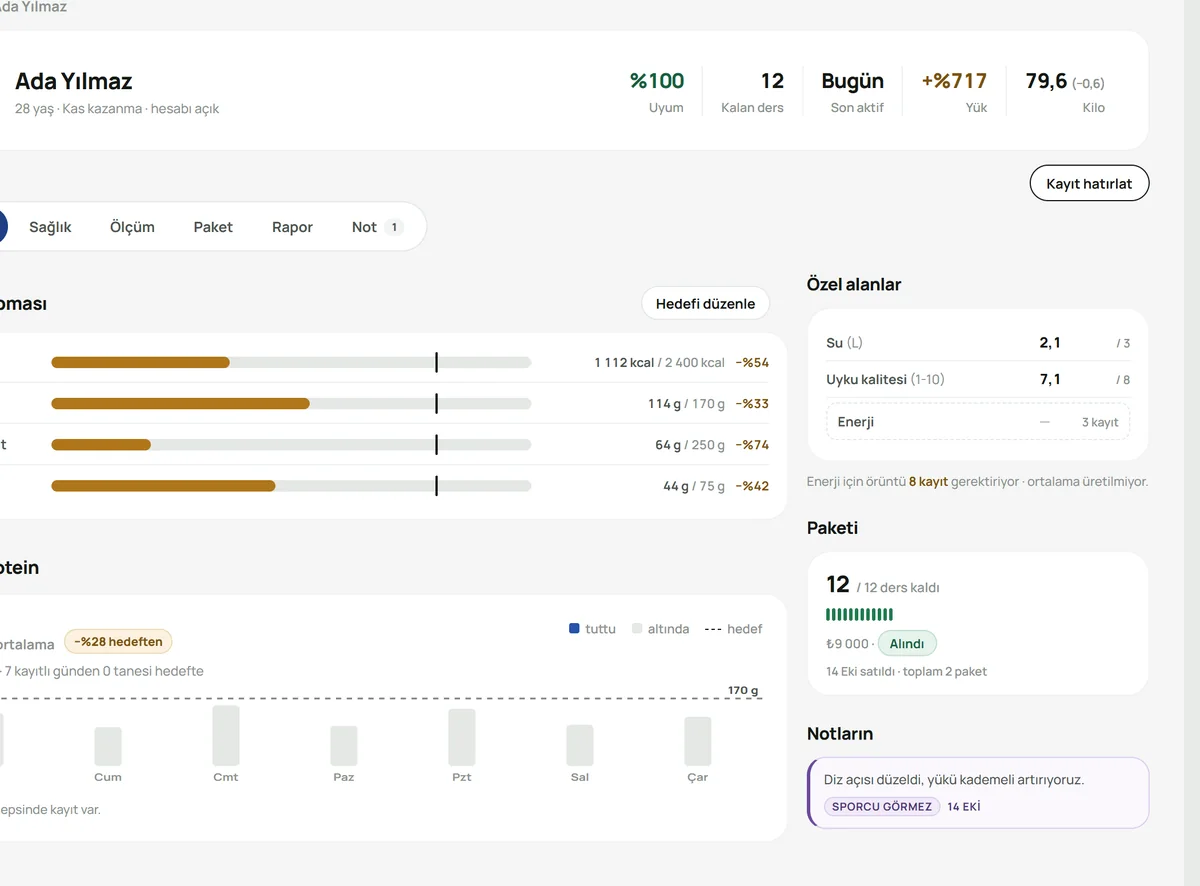Click the Sal bar in the chart
This screenshot has width=1200, height=886.
(580, 745)
